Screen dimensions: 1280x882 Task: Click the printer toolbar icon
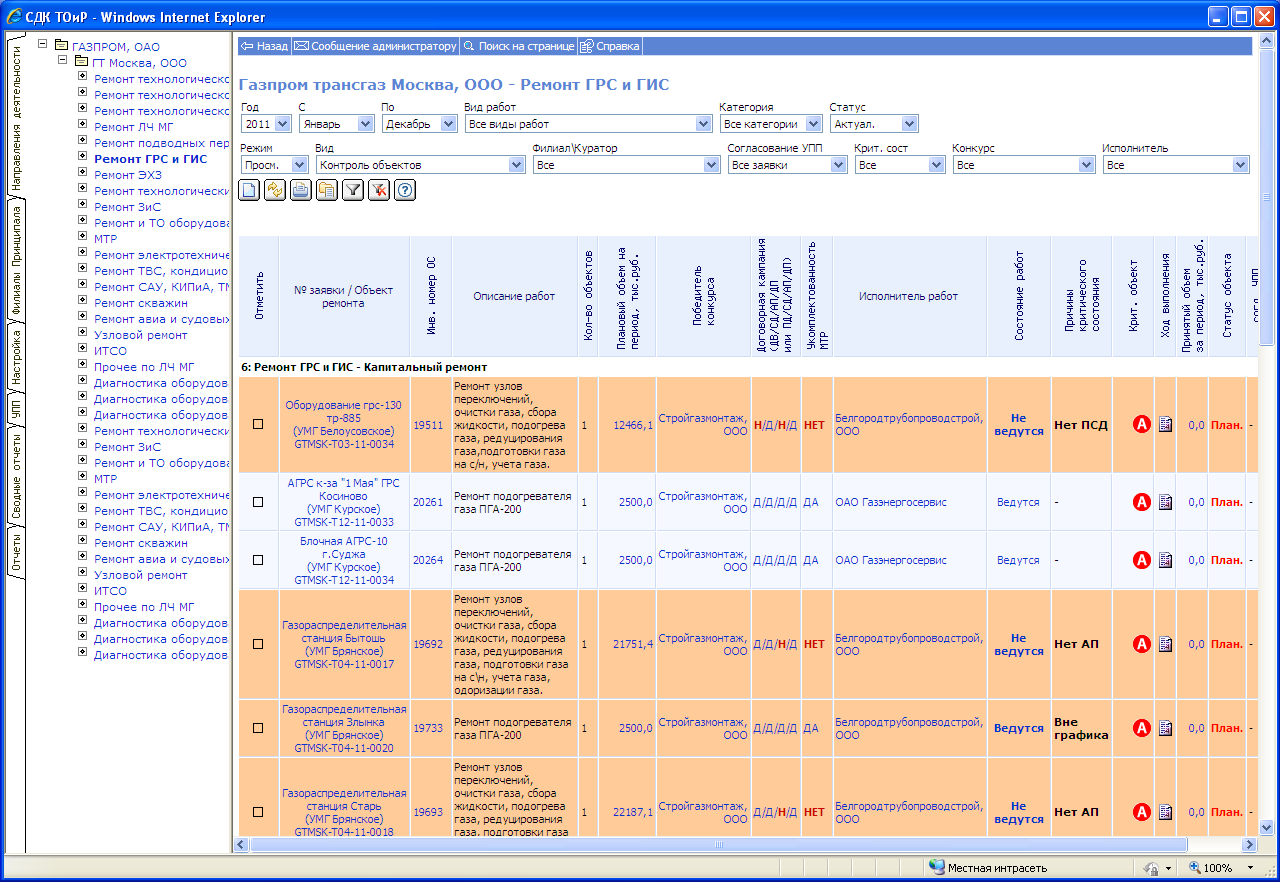coord(301,190)
